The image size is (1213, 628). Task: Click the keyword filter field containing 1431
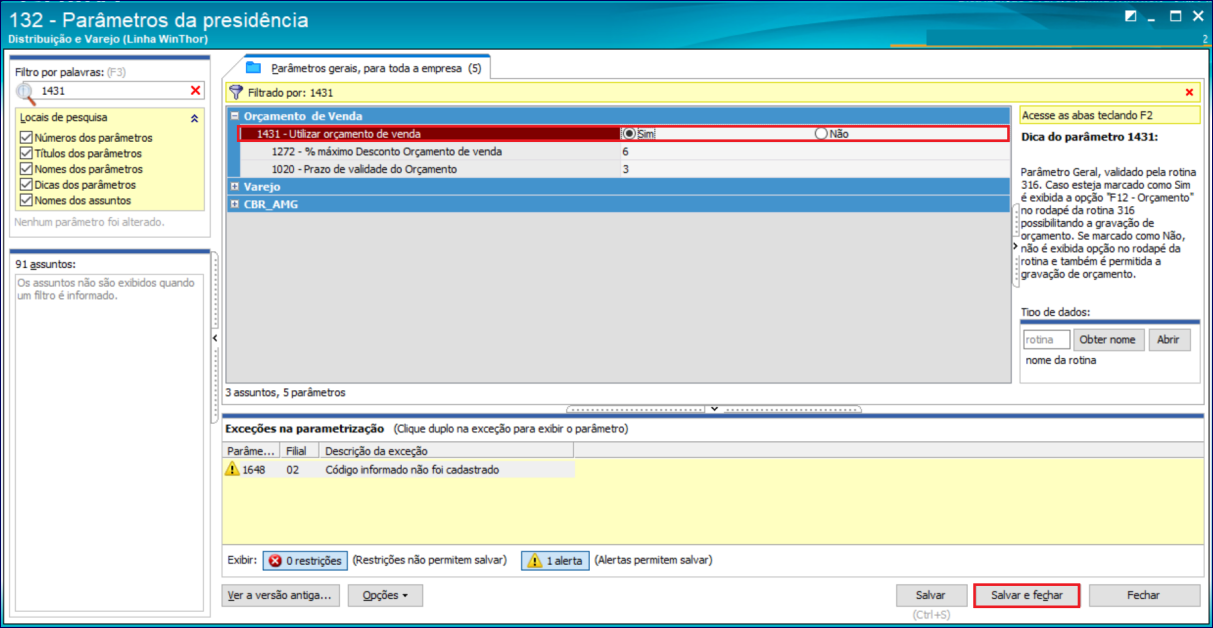(x=112, y=91)
